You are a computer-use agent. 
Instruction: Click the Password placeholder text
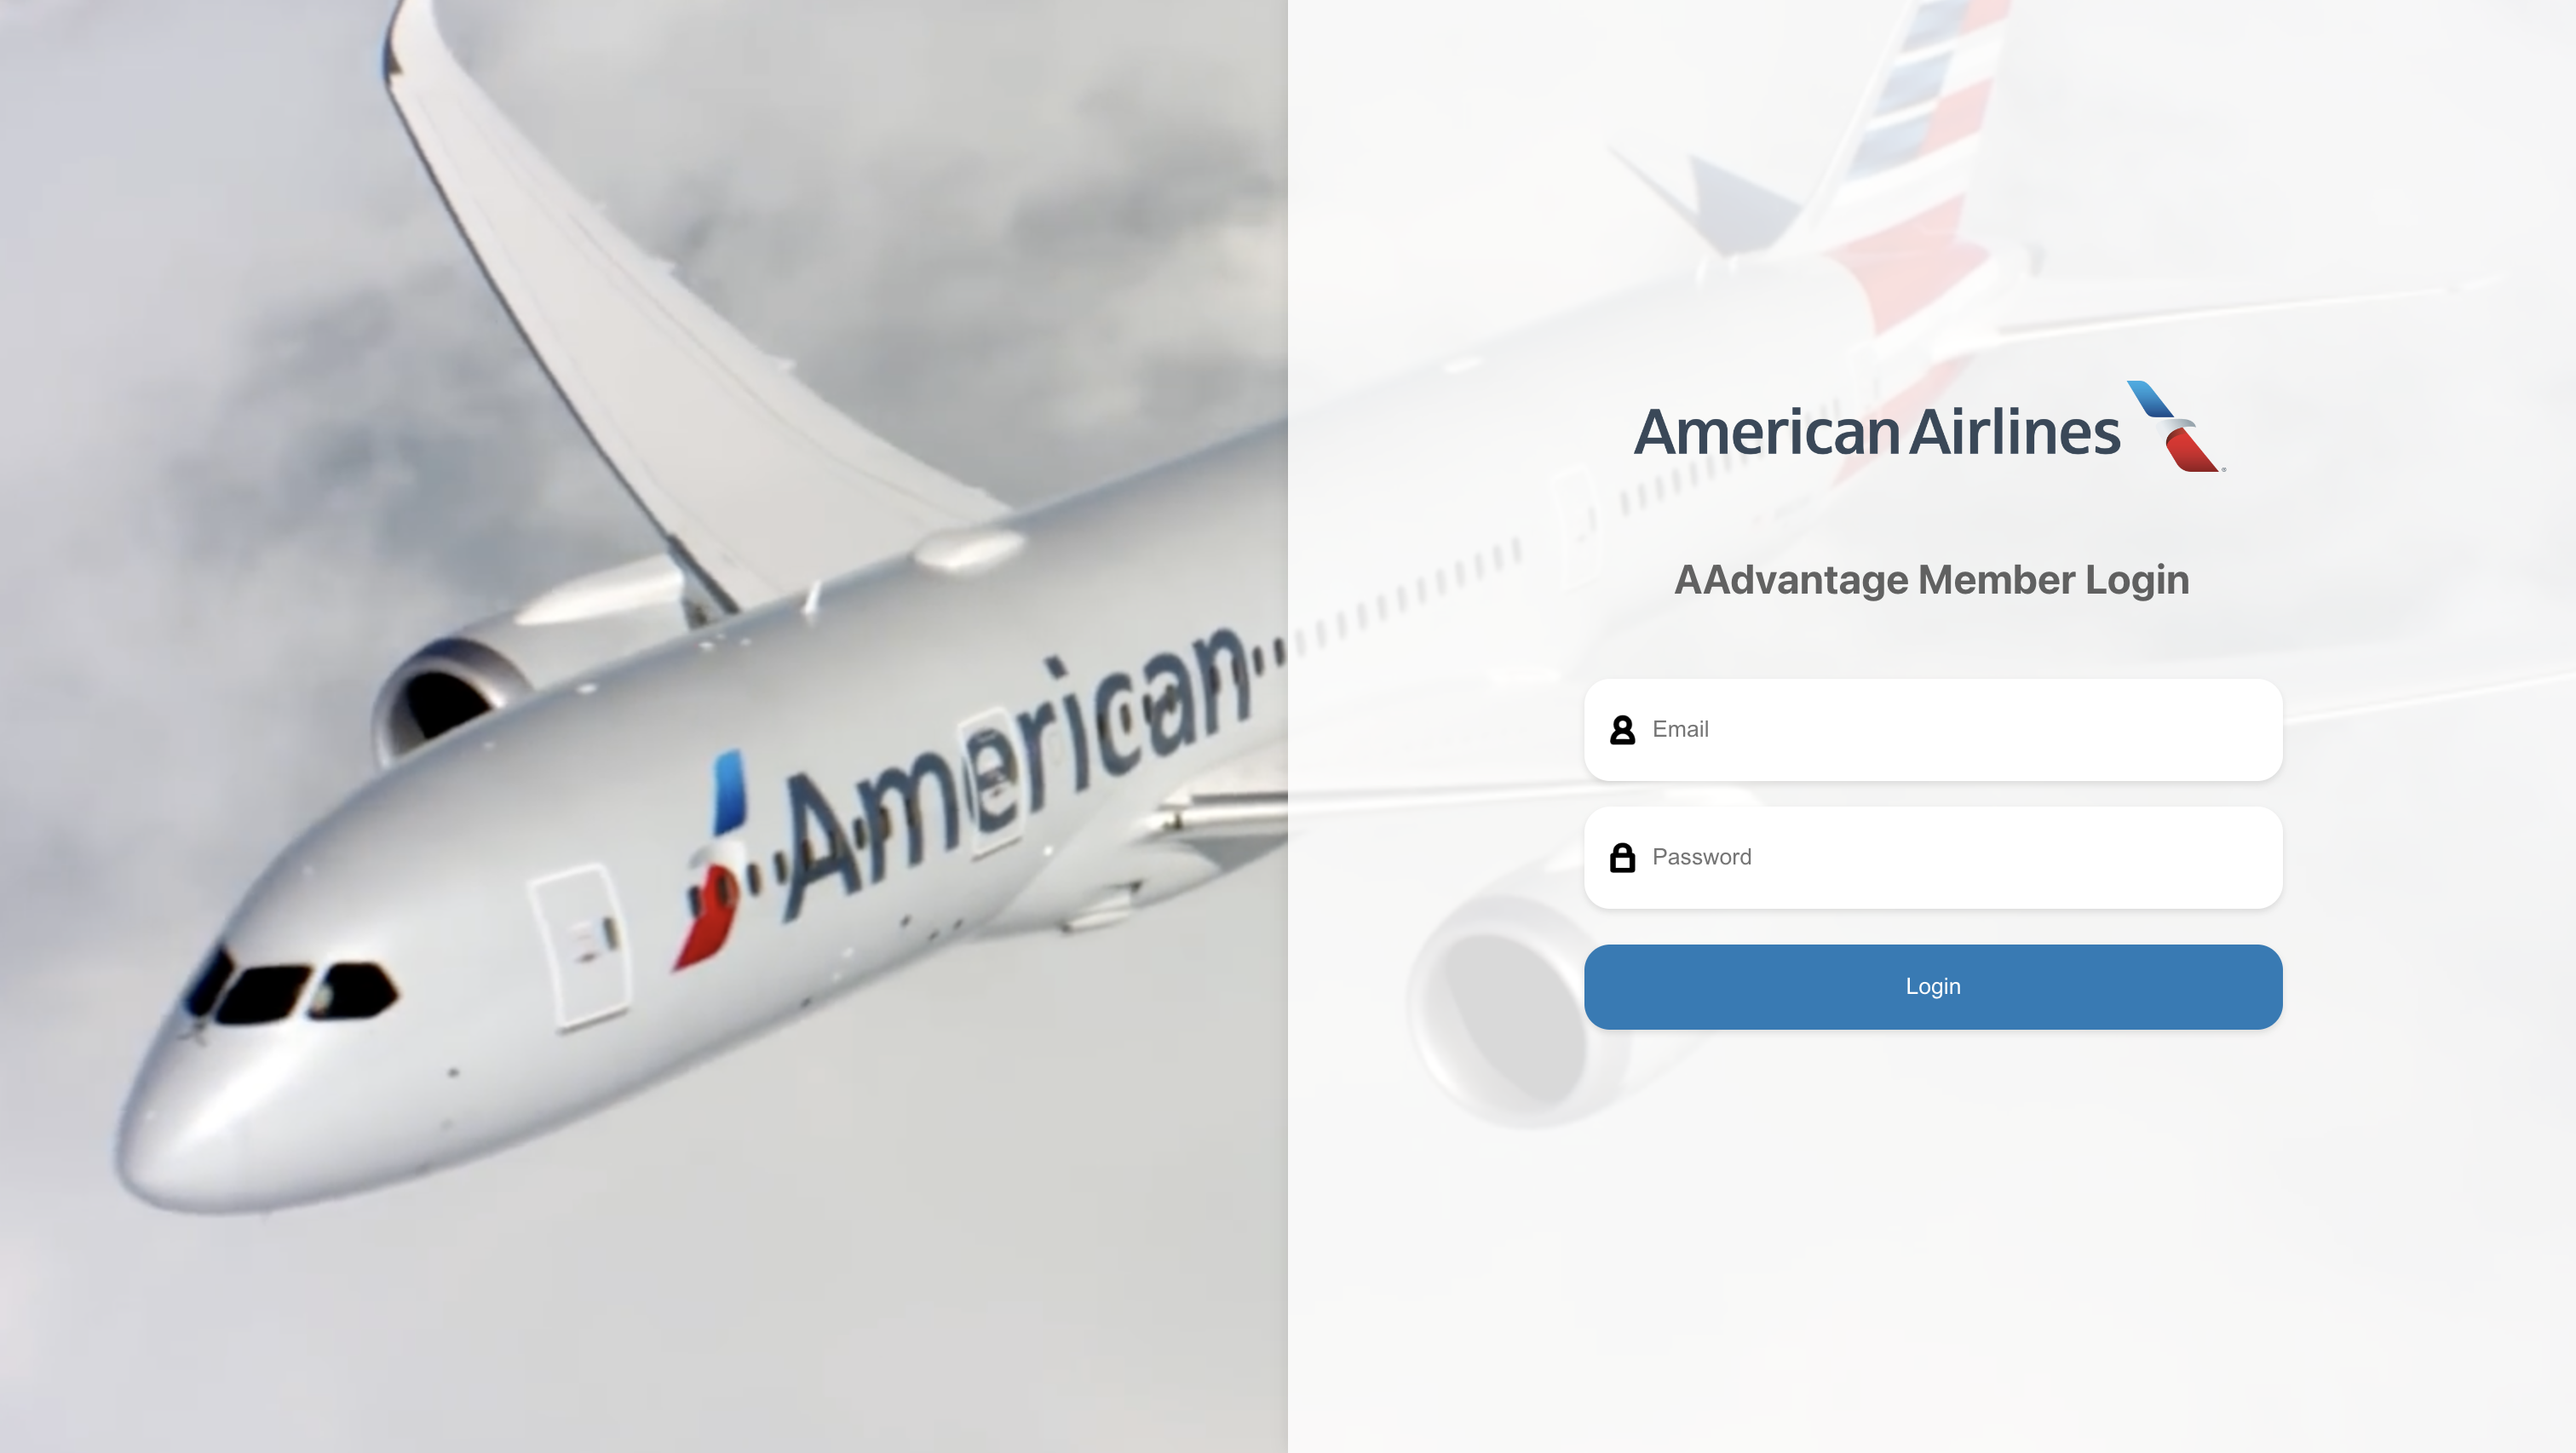(1701, 858)
